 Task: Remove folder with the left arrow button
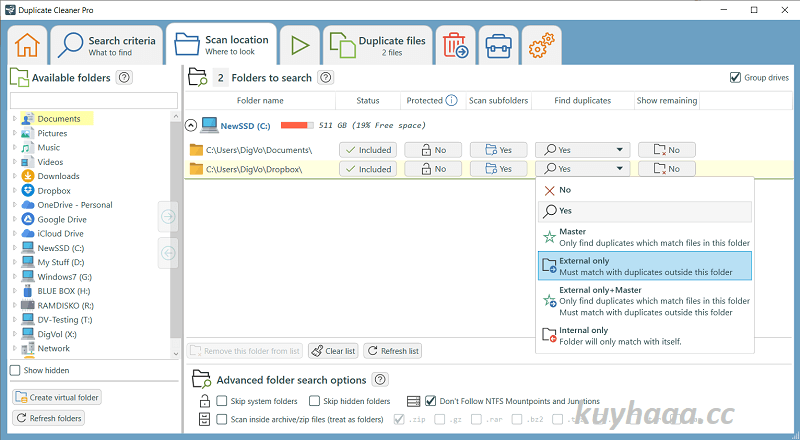(x=168, y=253)
